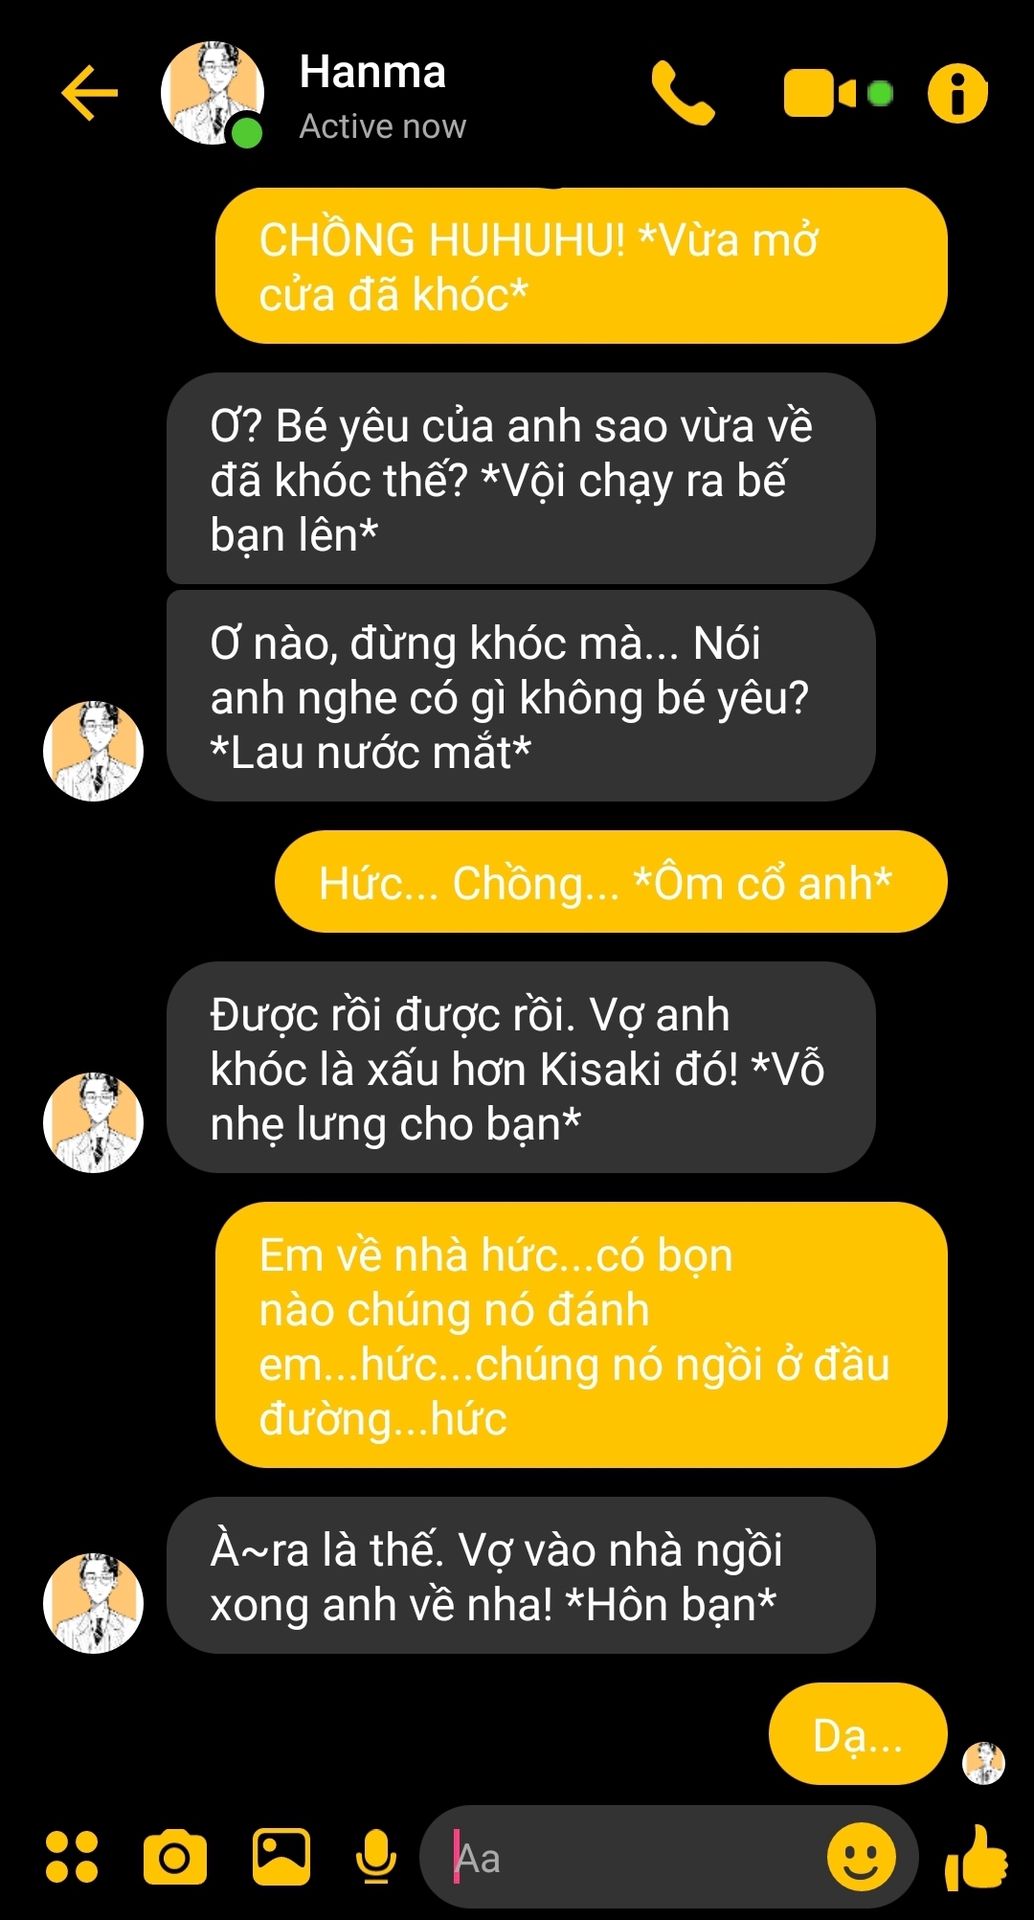Viewport: 1034px width, 1920px height.
Task: Tap the microphone voice message icon
Action: point(376,1857)
